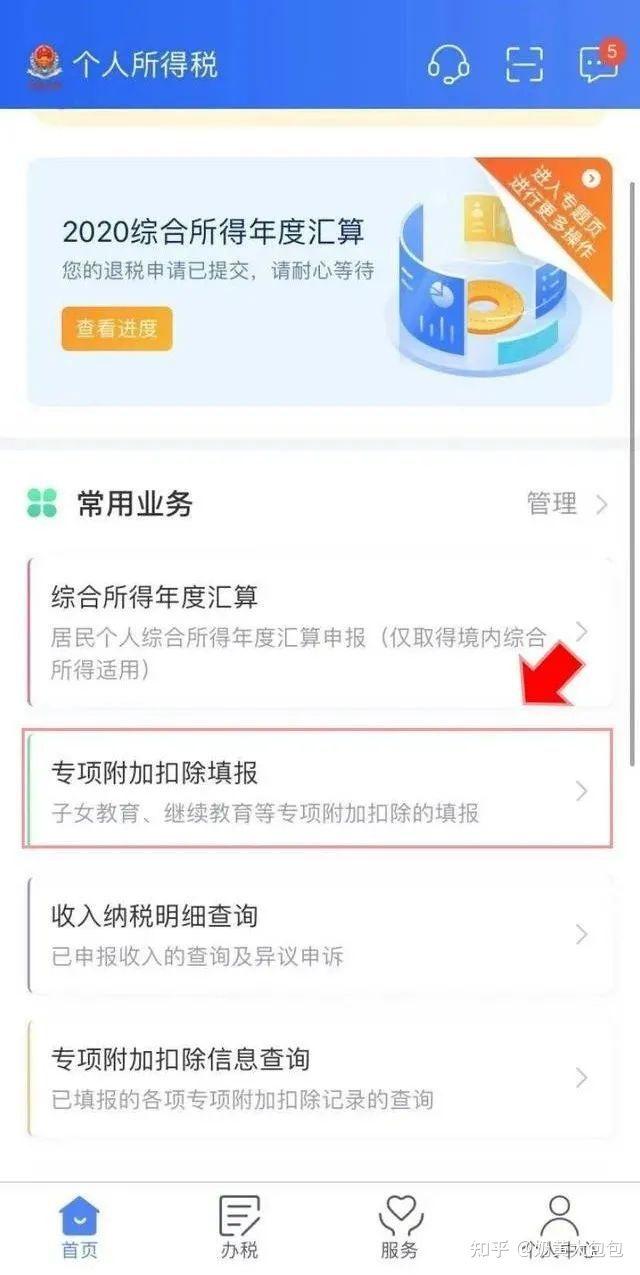Tap the tax bureau logo emblem
This screenshot has width=640, height=1275.
[x=44, y=66]
